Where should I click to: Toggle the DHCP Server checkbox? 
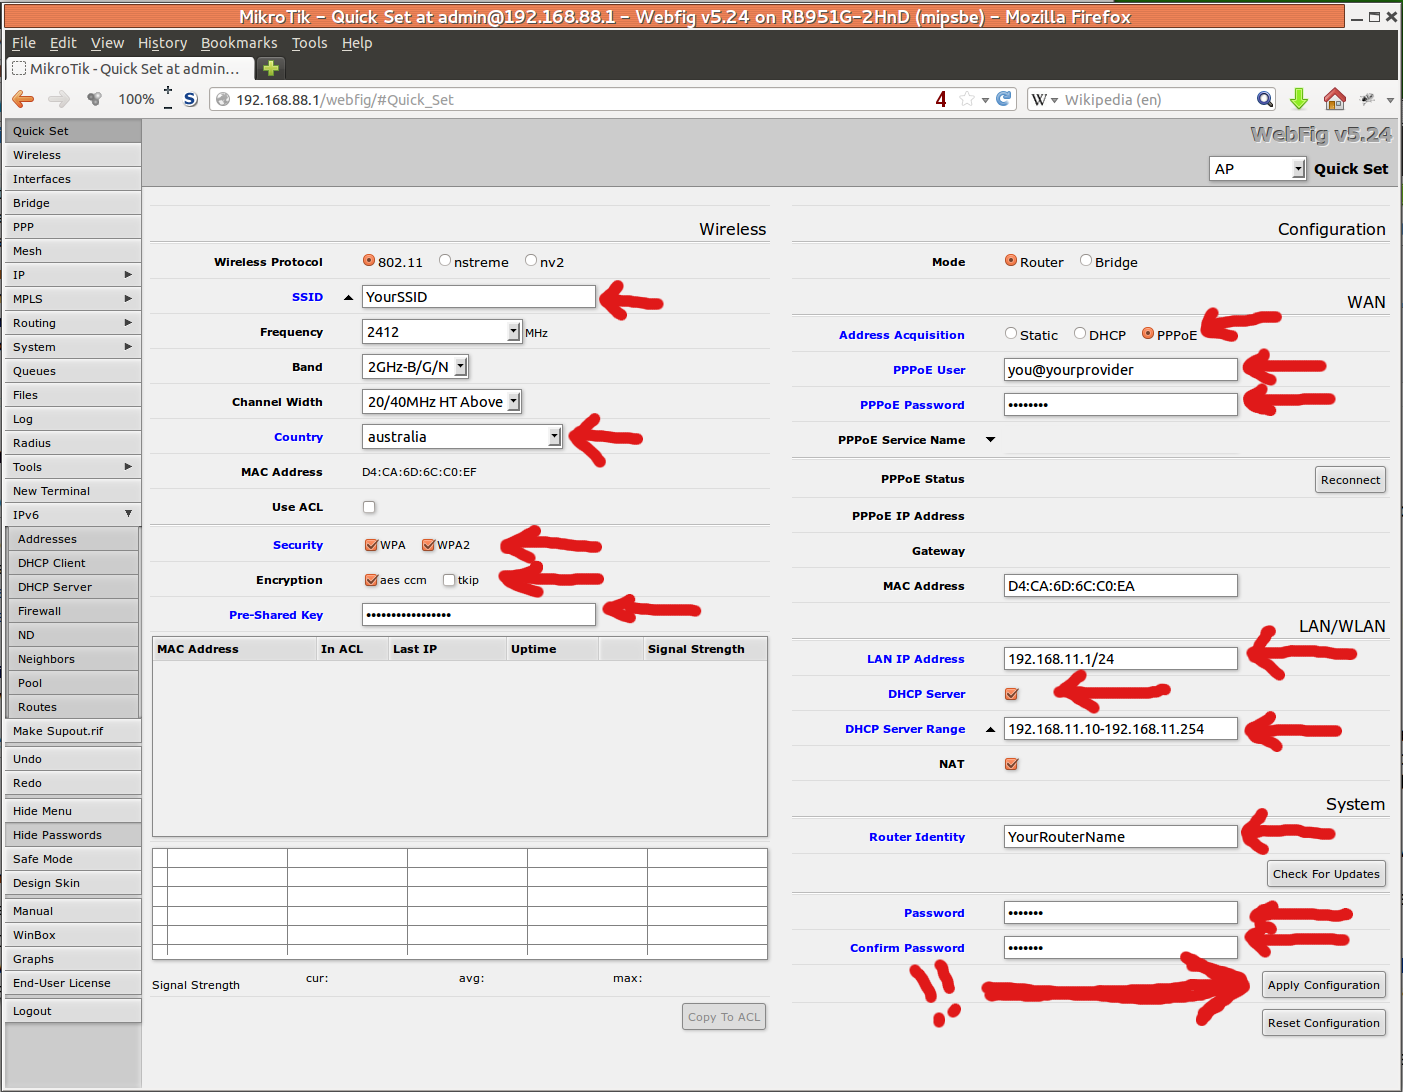click(1011, 694)
